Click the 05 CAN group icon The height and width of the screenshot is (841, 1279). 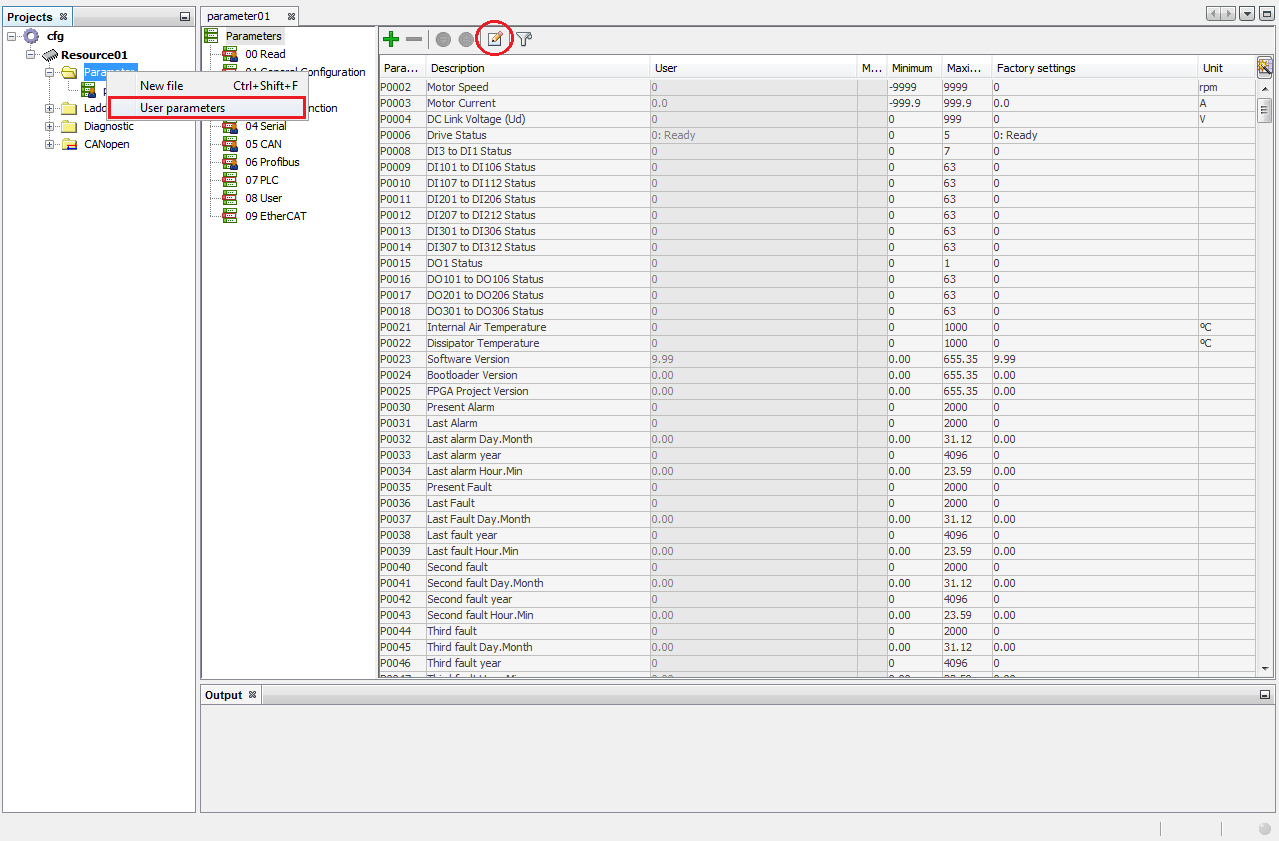click(x=231, y=144)
